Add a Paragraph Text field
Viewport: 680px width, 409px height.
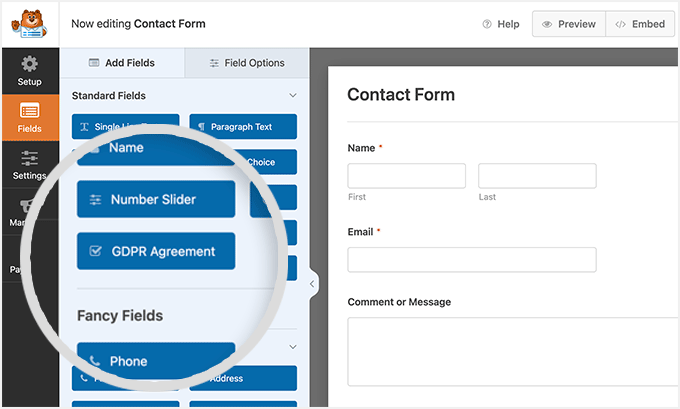tap(243, 127)
